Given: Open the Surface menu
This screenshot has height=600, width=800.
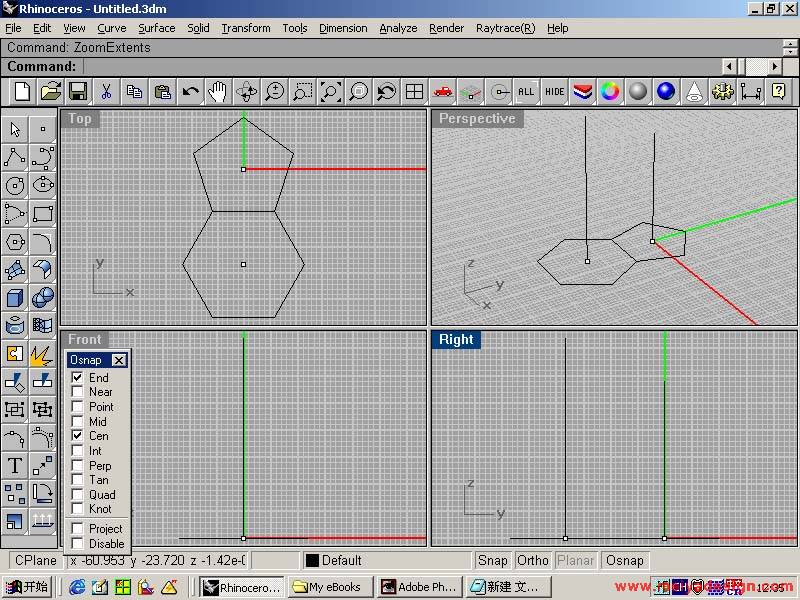Looking at the screenshot, I should [156, 28].
